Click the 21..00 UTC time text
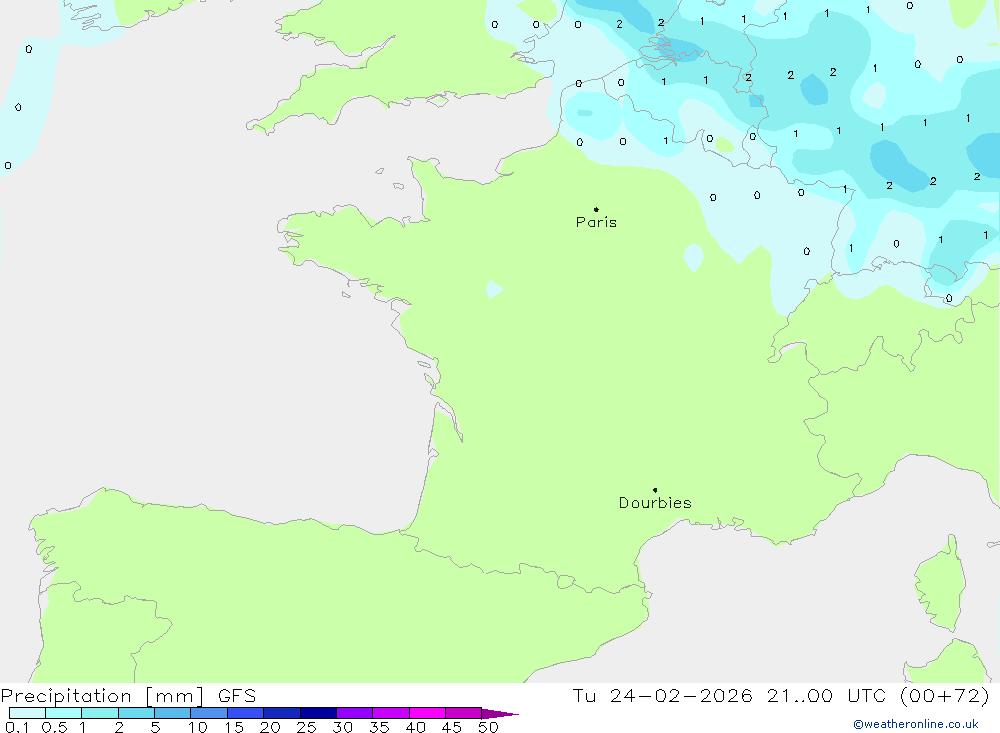The image size is (1000, 733). [827, 695]
